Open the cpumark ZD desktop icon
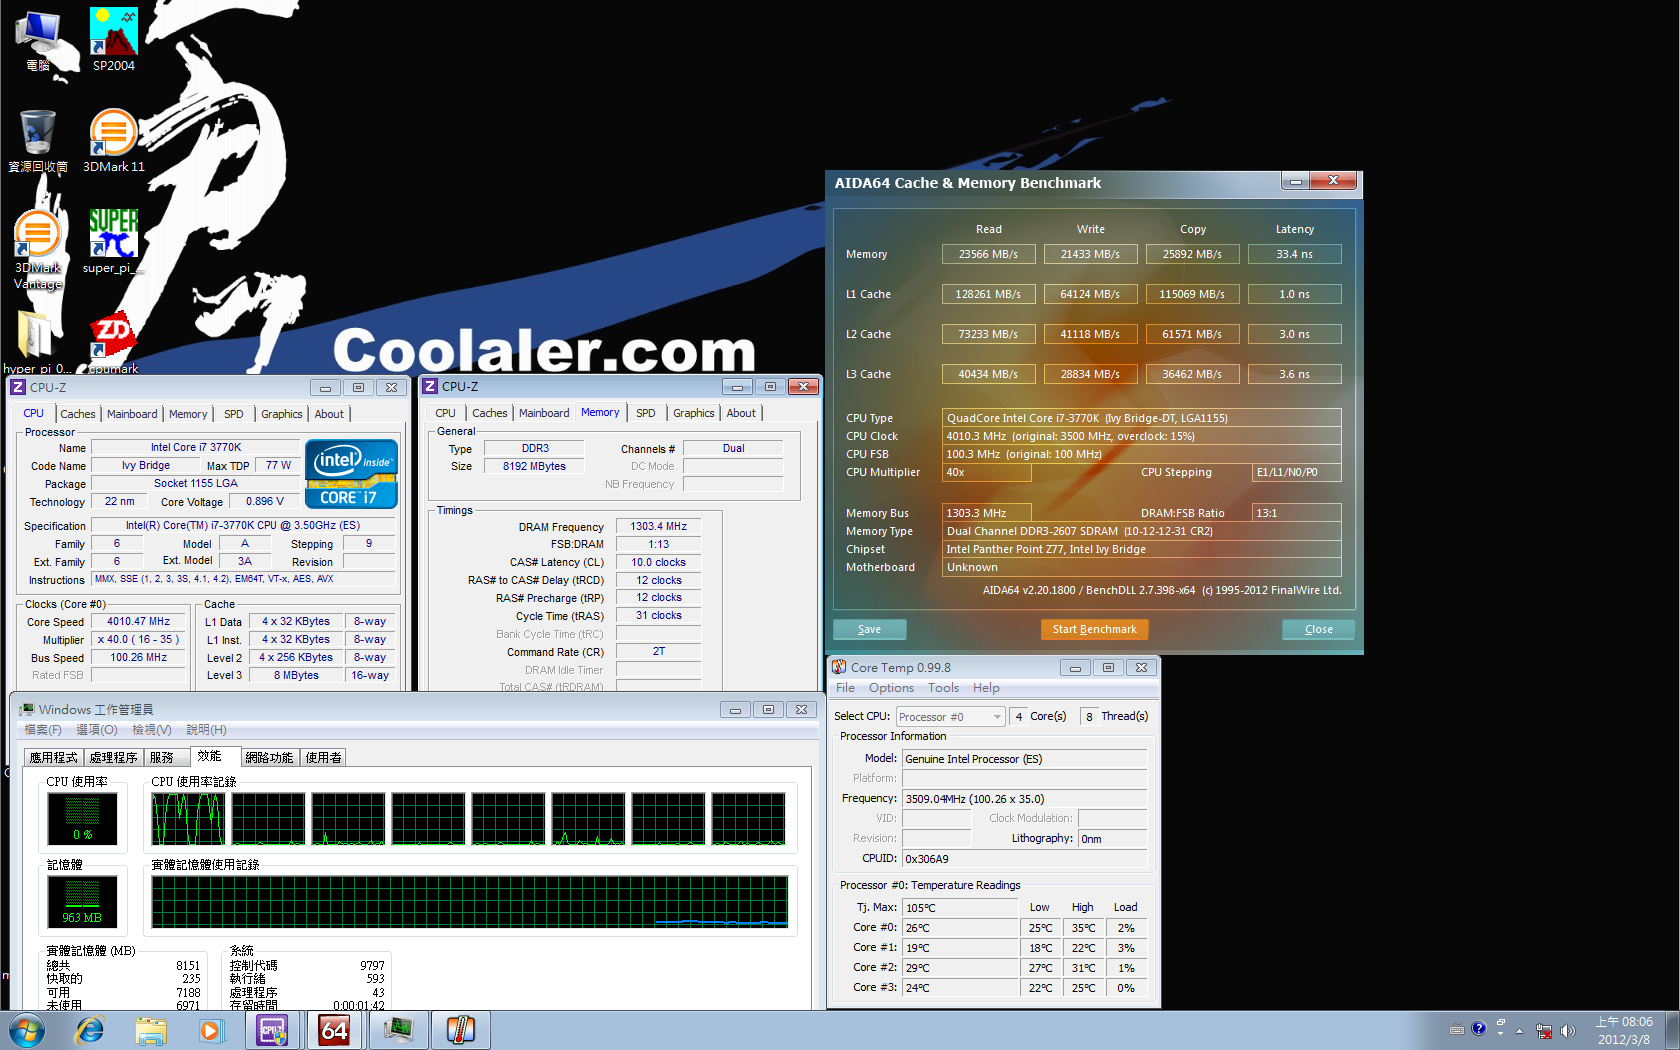Viewport: 1680px width, 1050px height. (x=113, y=342)
